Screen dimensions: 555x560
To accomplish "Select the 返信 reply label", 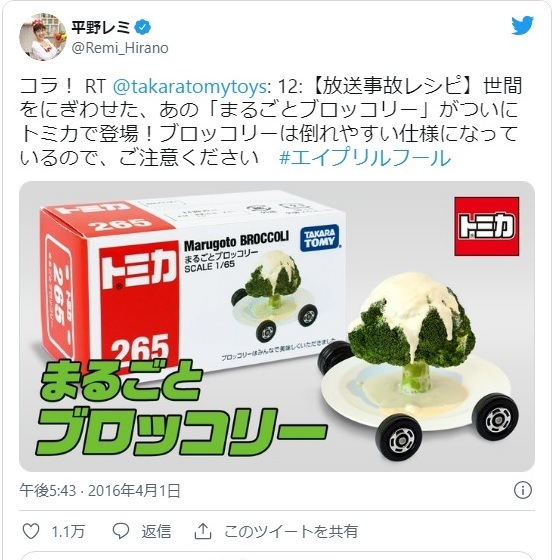I will coord(156,531).
